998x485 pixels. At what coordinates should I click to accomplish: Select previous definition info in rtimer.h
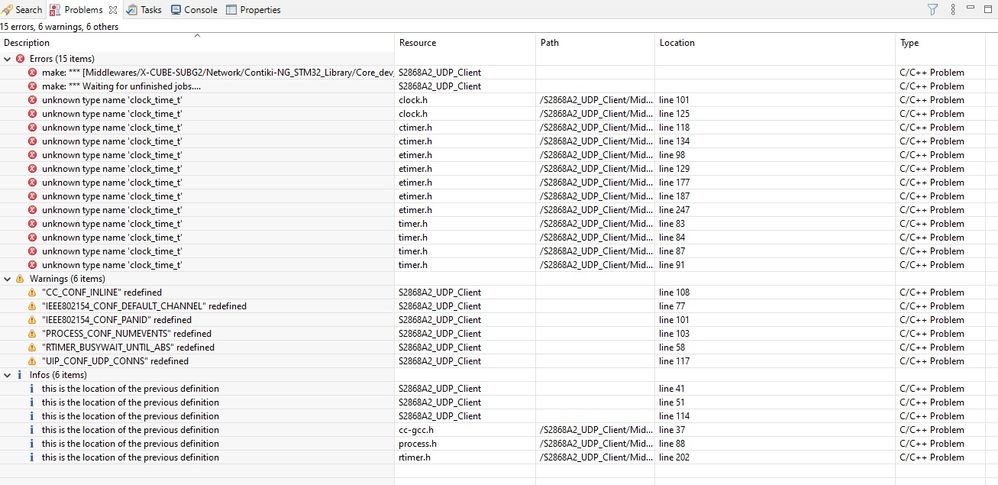[x=130, y=458]
